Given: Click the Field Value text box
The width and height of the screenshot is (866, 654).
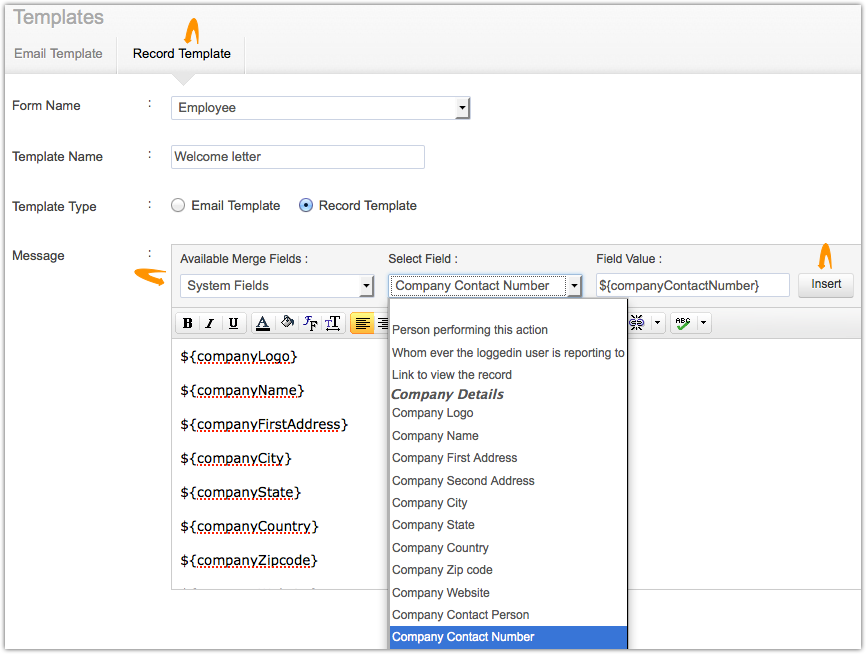Looking at the screenshot, I should pos(692,286).
